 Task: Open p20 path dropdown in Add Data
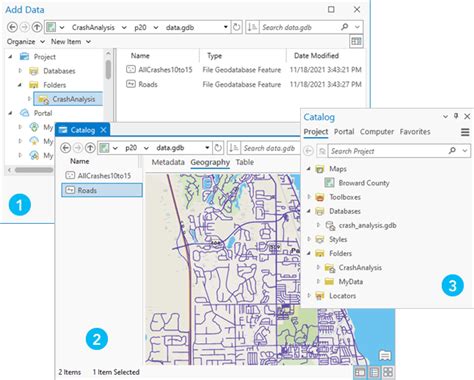coord(156,27)
